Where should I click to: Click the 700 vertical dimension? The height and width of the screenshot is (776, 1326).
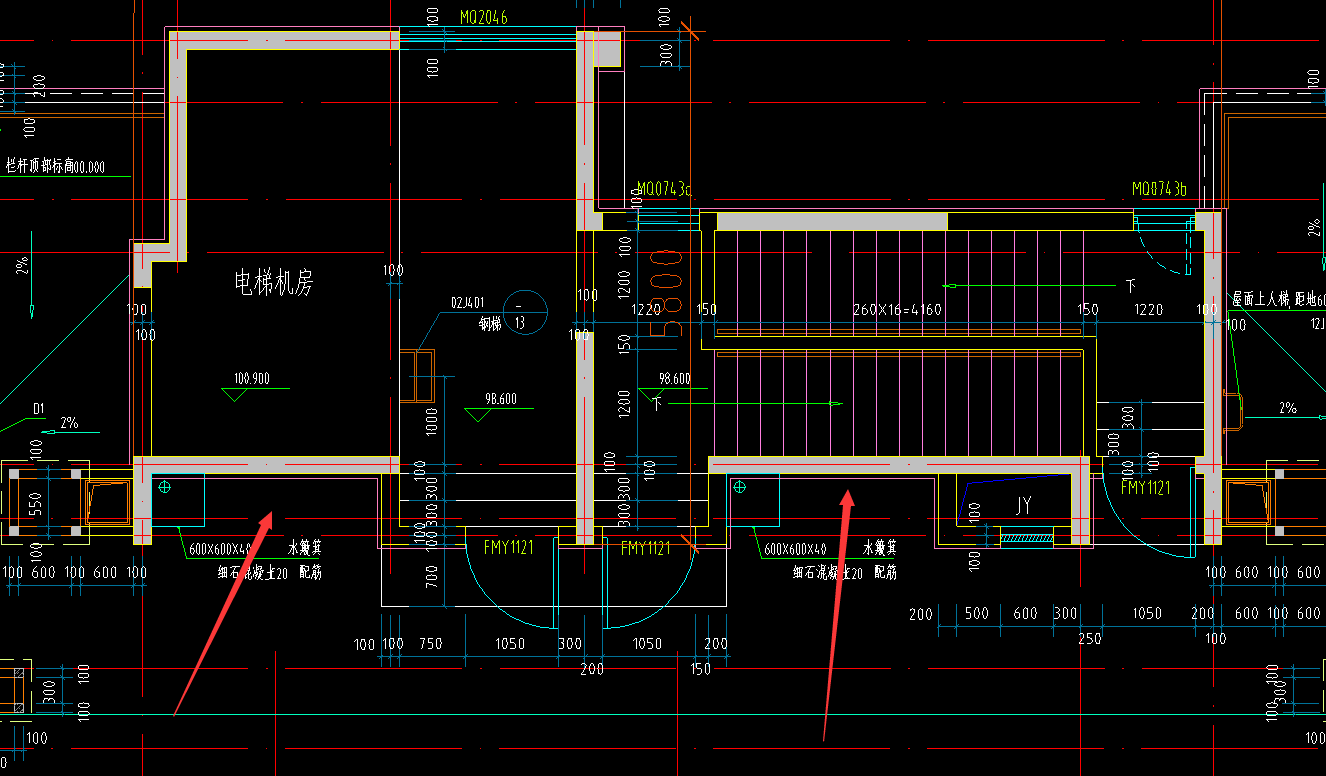(431, 577)
